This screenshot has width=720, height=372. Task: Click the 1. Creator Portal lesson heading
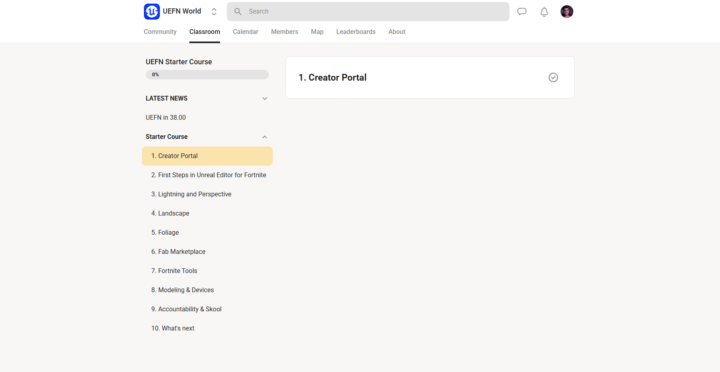pyautogui.click(x=332, y=78)
